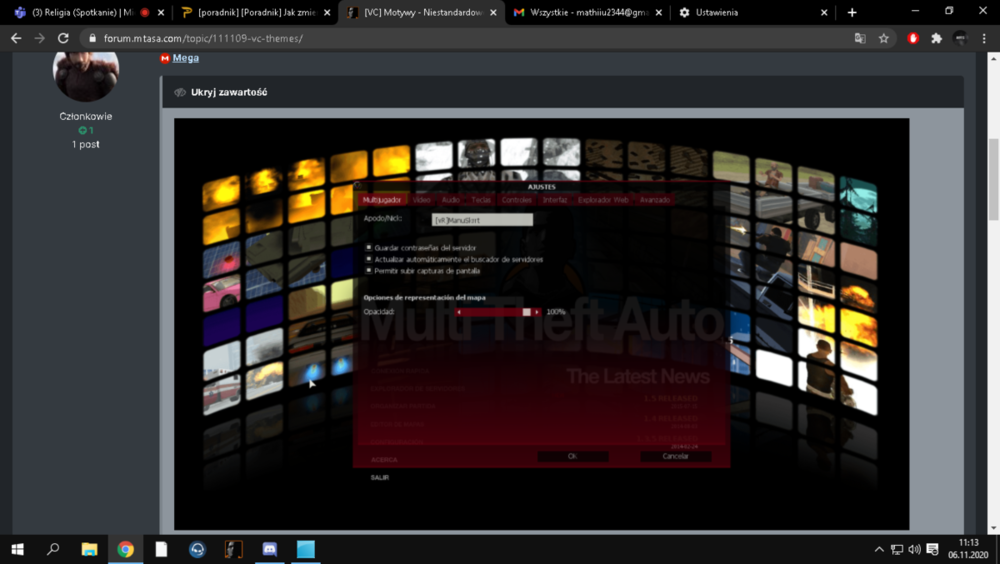Switch to the Gmail Wszystkie tab
This screenshot has height=564, width=1000.
587,12
